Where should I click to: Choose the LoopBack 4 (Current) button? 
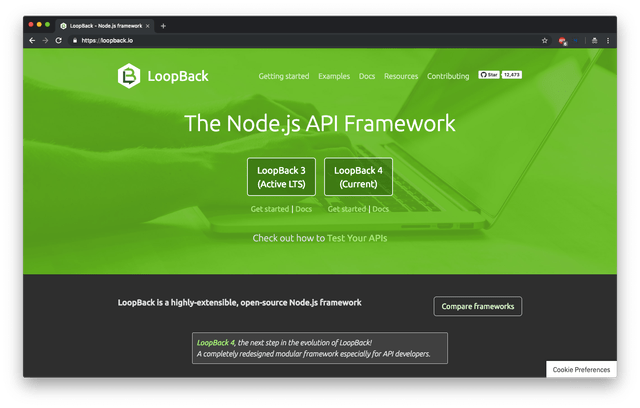tap(358, 177)
